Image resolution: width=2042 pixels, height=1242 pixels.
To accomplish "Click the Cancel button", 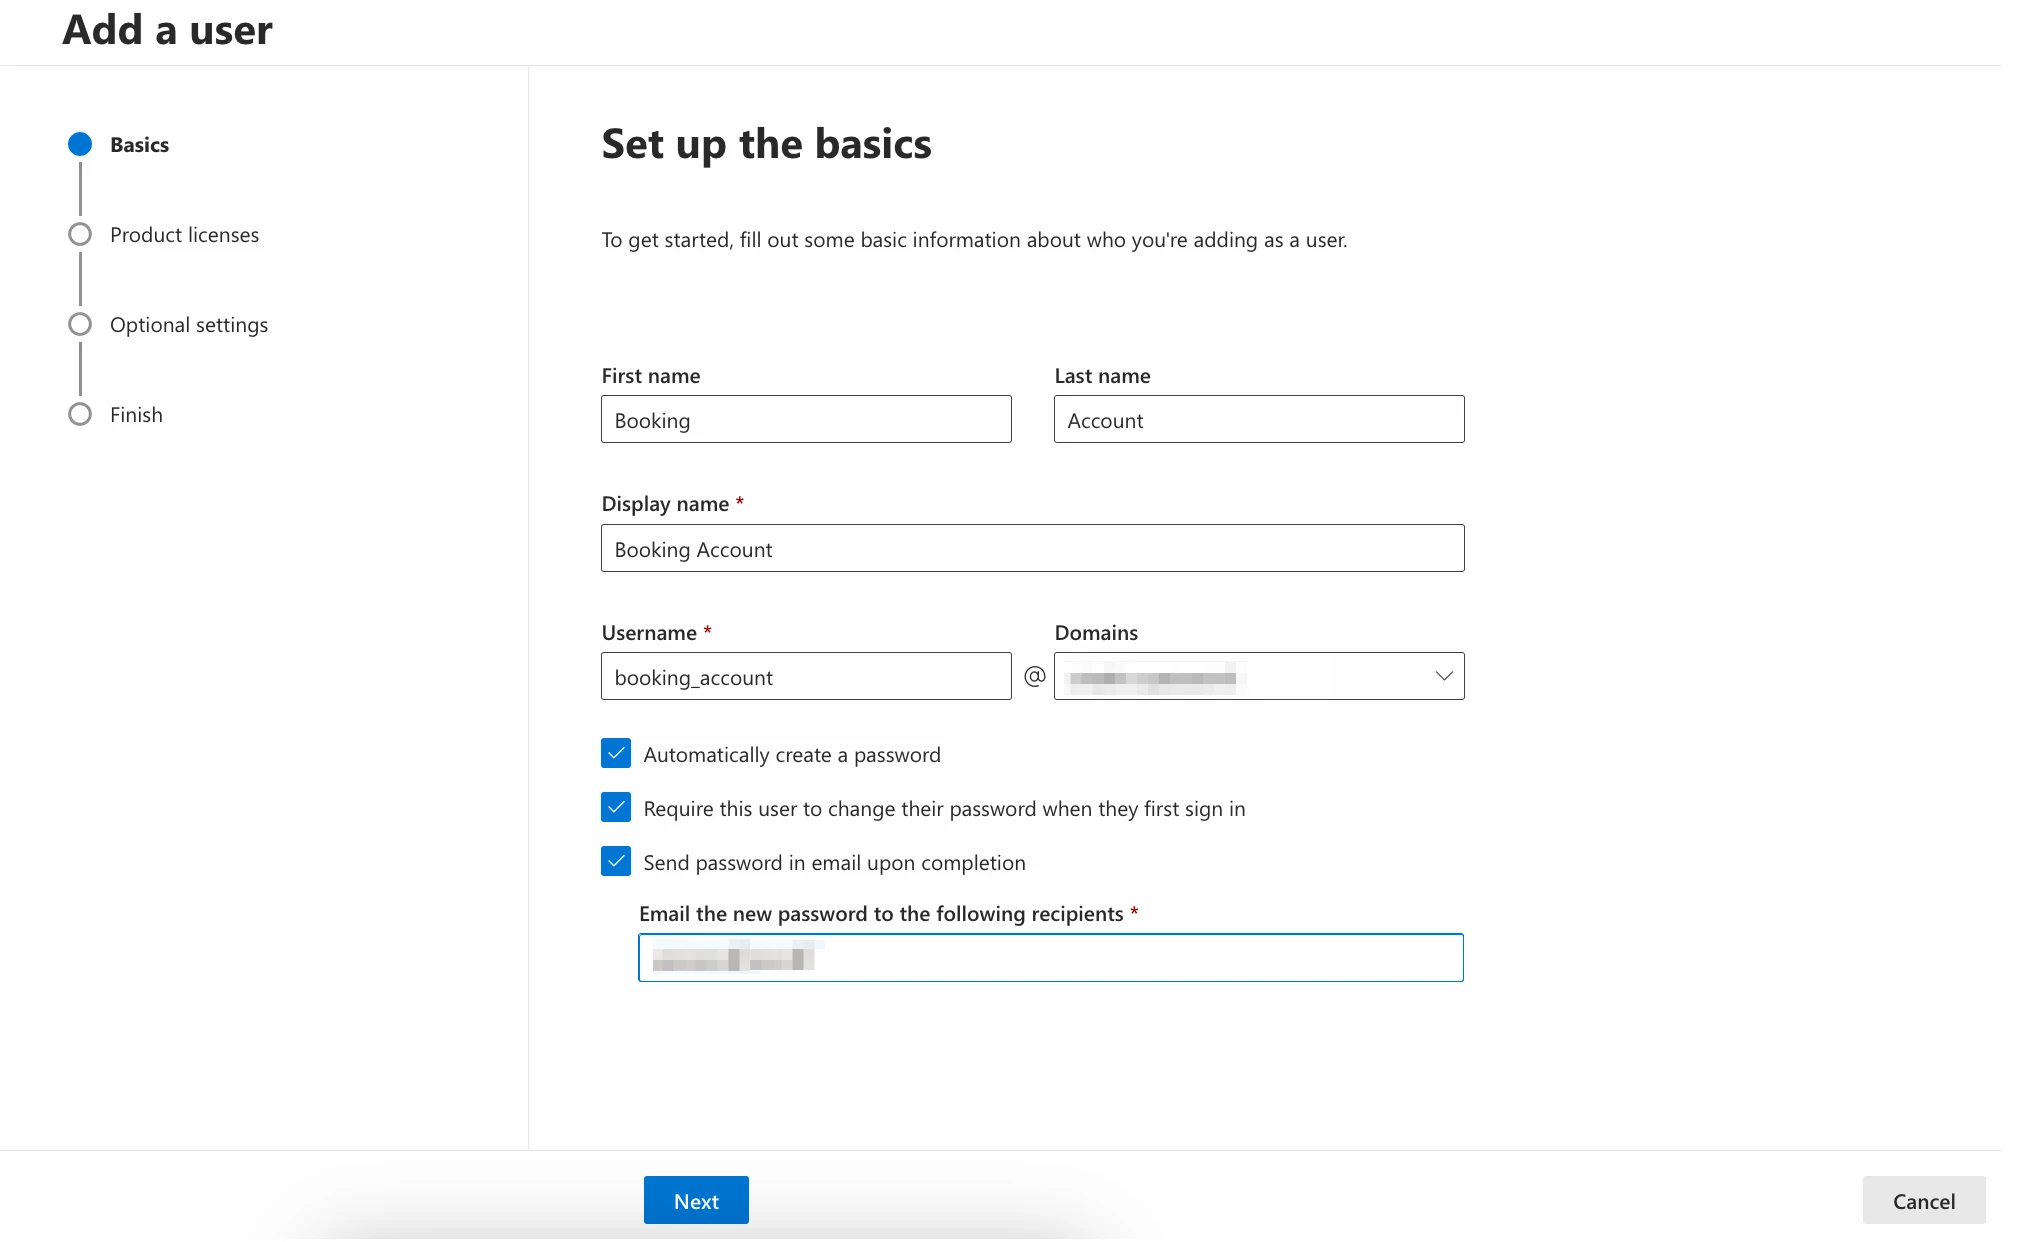I will [1923, 1201].
